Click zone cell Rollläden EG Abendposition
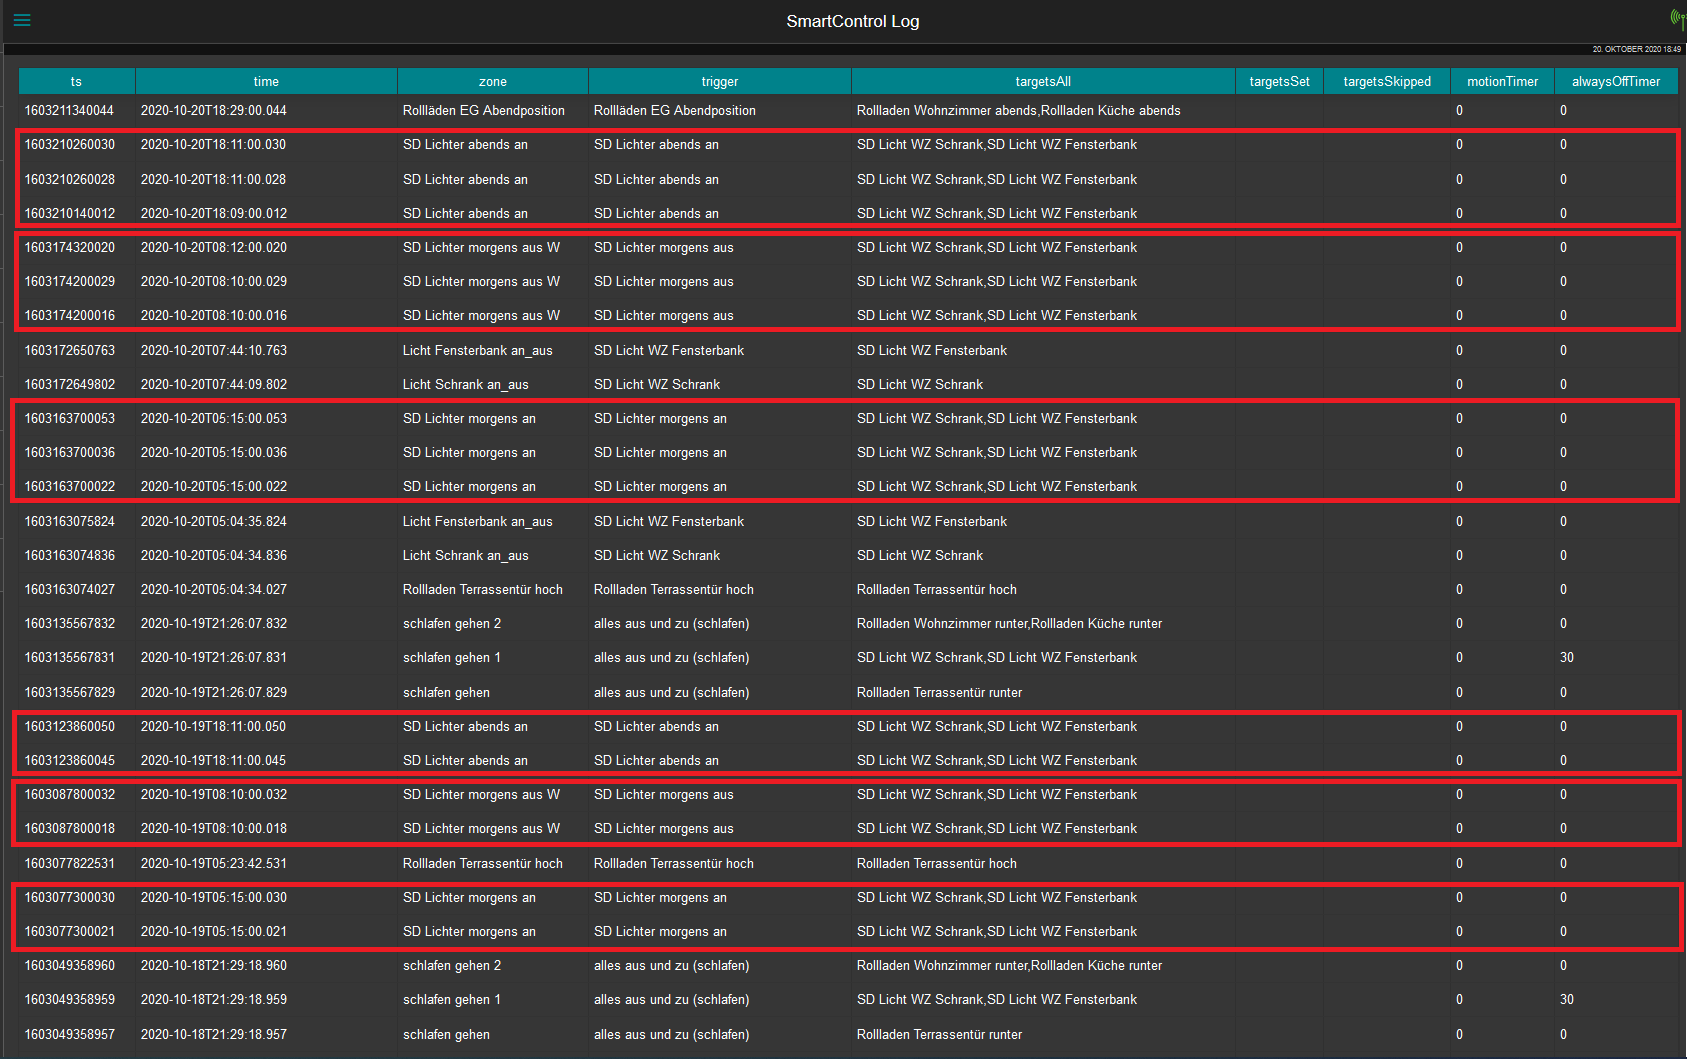The image size is (1687, 1059). pyautogui.click(x=483, y=110)
